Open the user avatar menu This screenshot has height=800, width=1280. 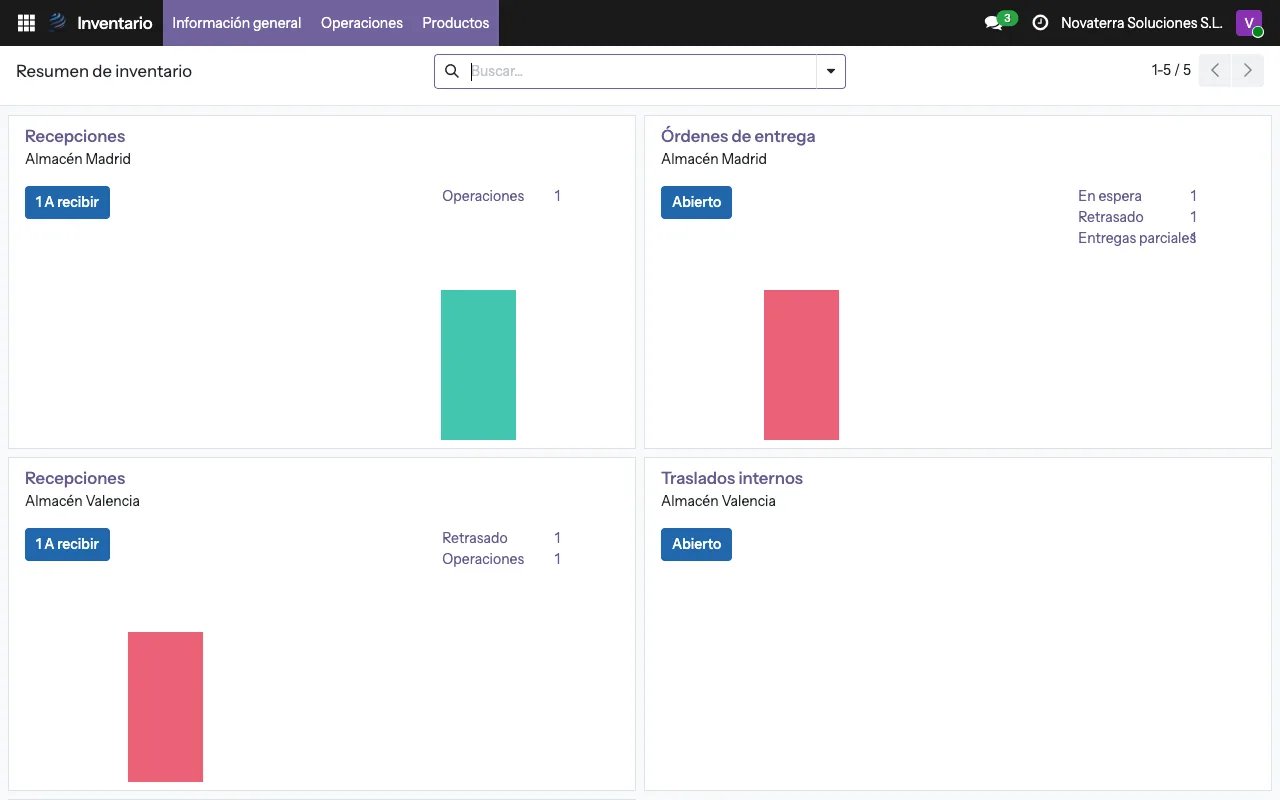[1249, 23]
